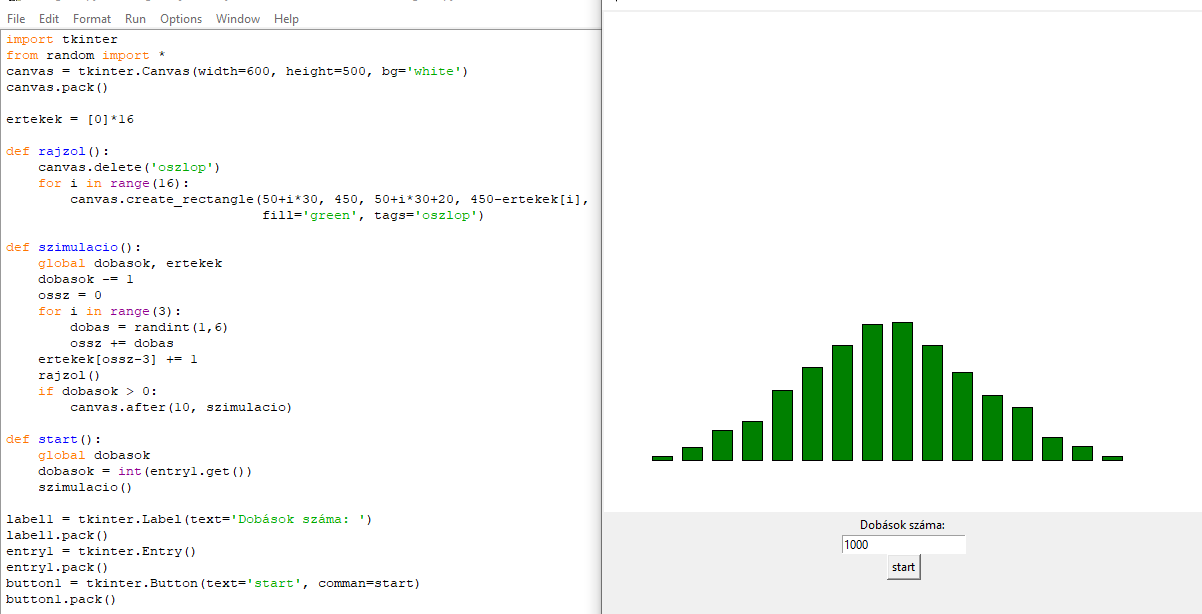
Task: Open the Run menu
Action: [x=135, y=19]
